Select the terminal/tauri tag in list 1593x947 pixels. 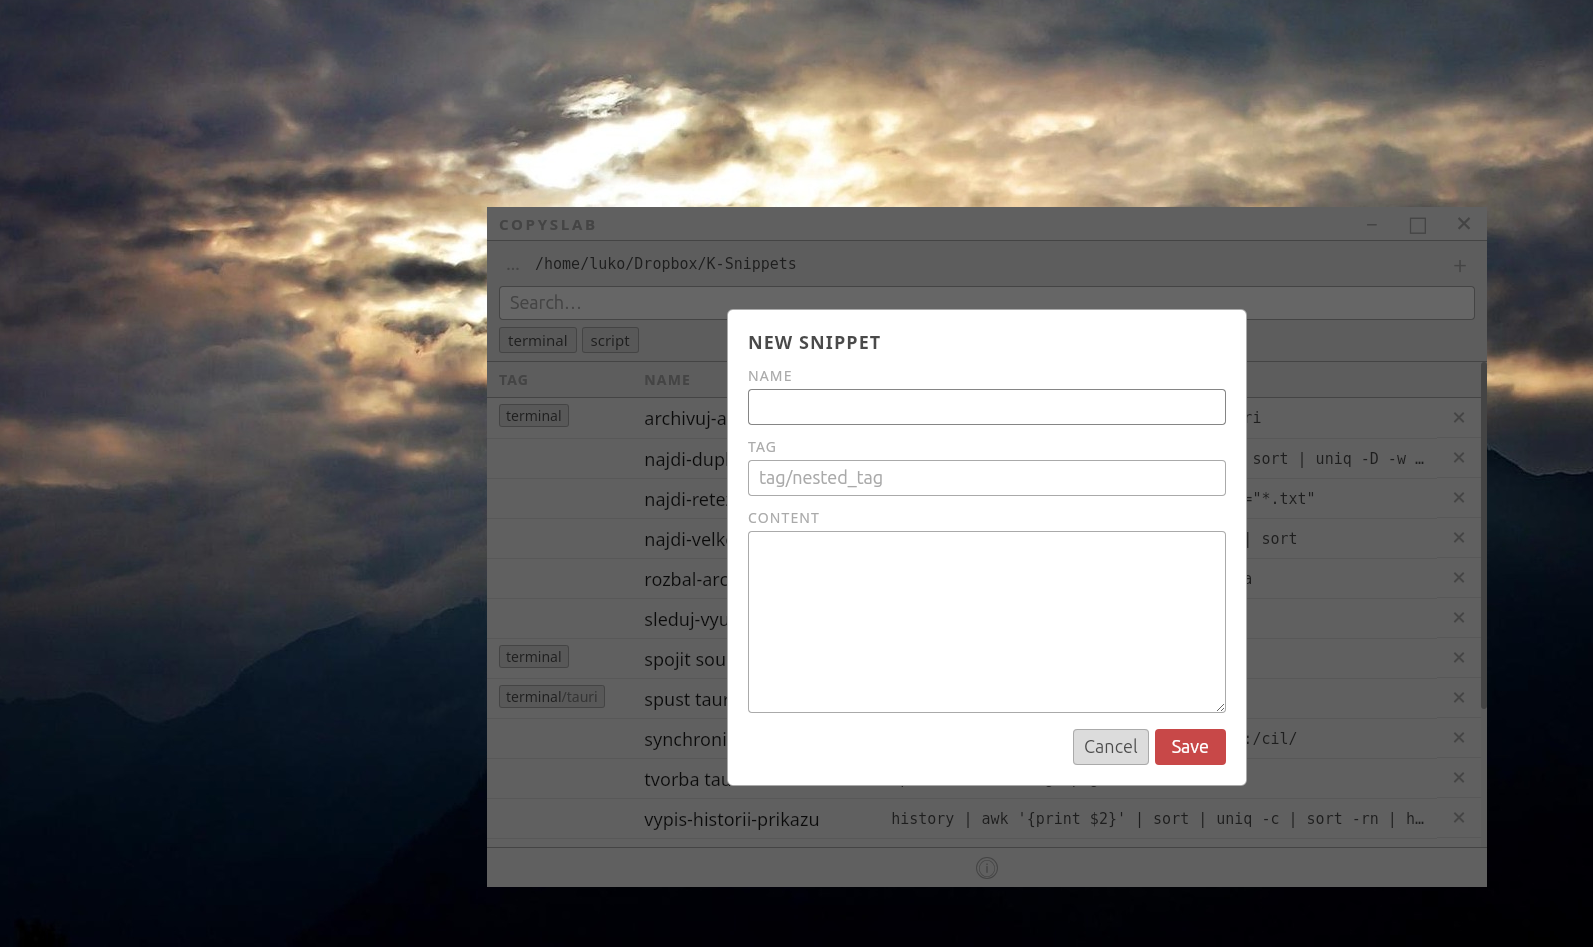[x=551, y=697]
